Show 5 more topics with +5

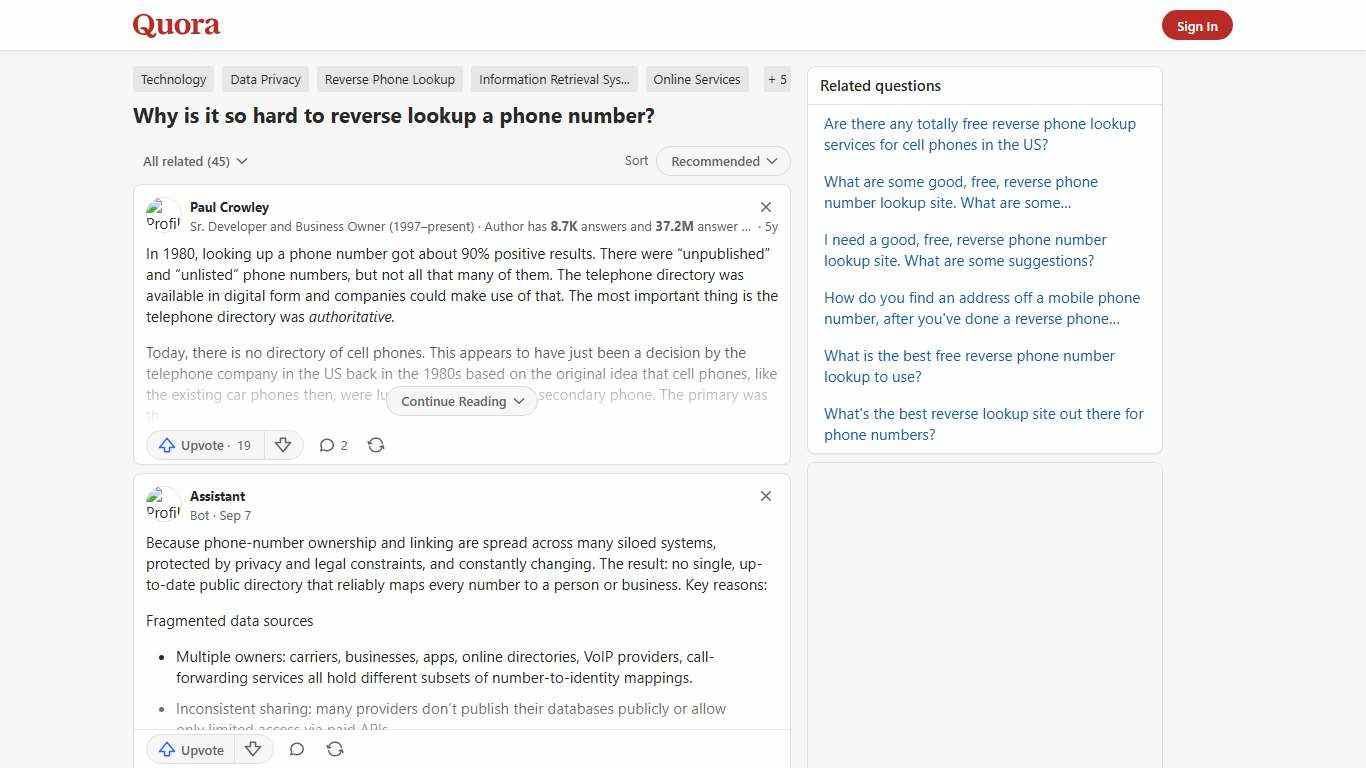[777, 79]
